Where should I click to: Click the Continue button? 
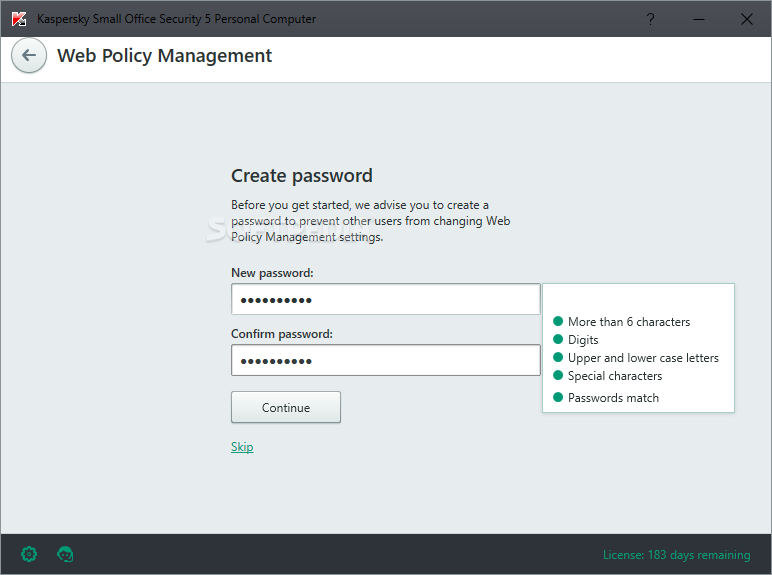pyautogui.click(x=286, y=407)
